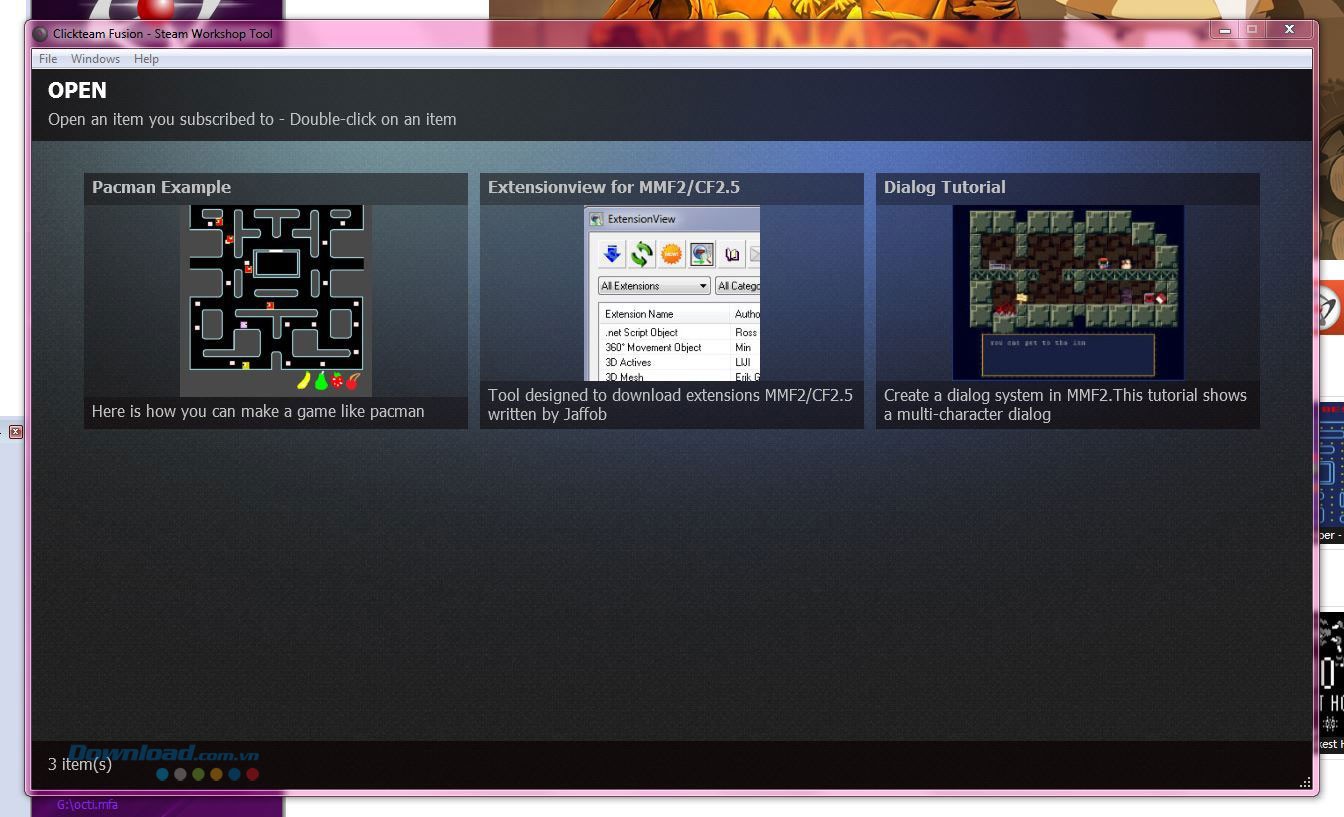Maximize the Steam Workshop Tool window
This screenshot has width=1344, height=817.
coord(1251,30)
